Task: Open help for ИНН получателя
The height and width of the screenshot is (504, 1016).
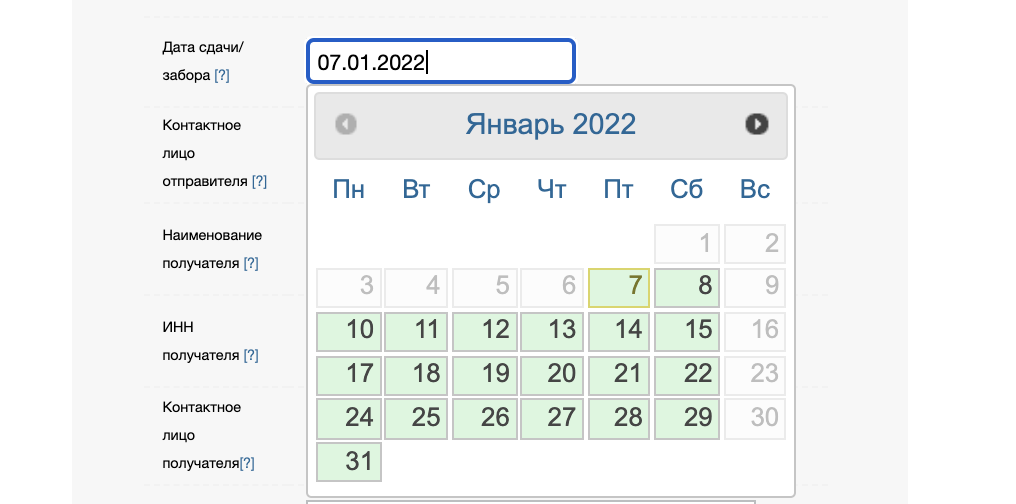Action: 251,355
